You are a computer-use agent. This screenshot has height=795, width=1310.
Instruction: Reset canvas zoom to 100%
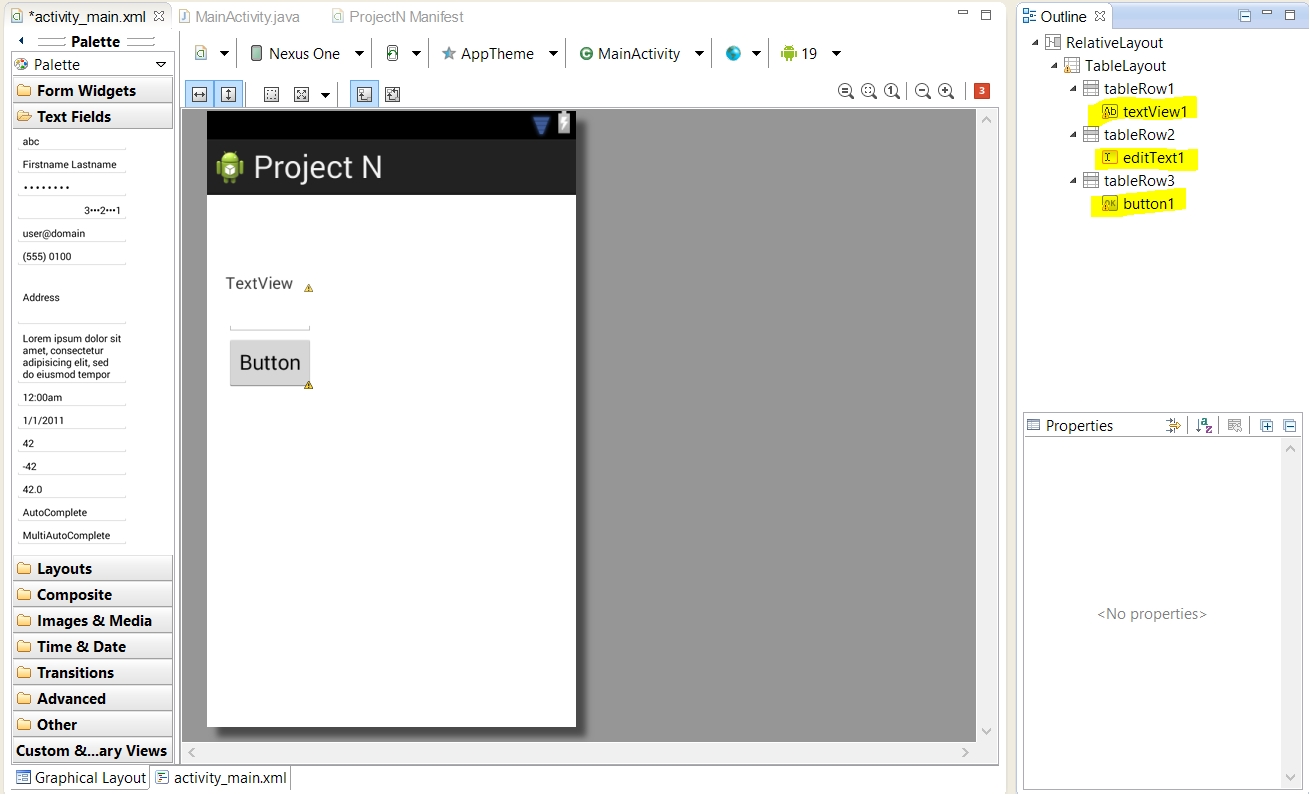click(x=892, y=92)
